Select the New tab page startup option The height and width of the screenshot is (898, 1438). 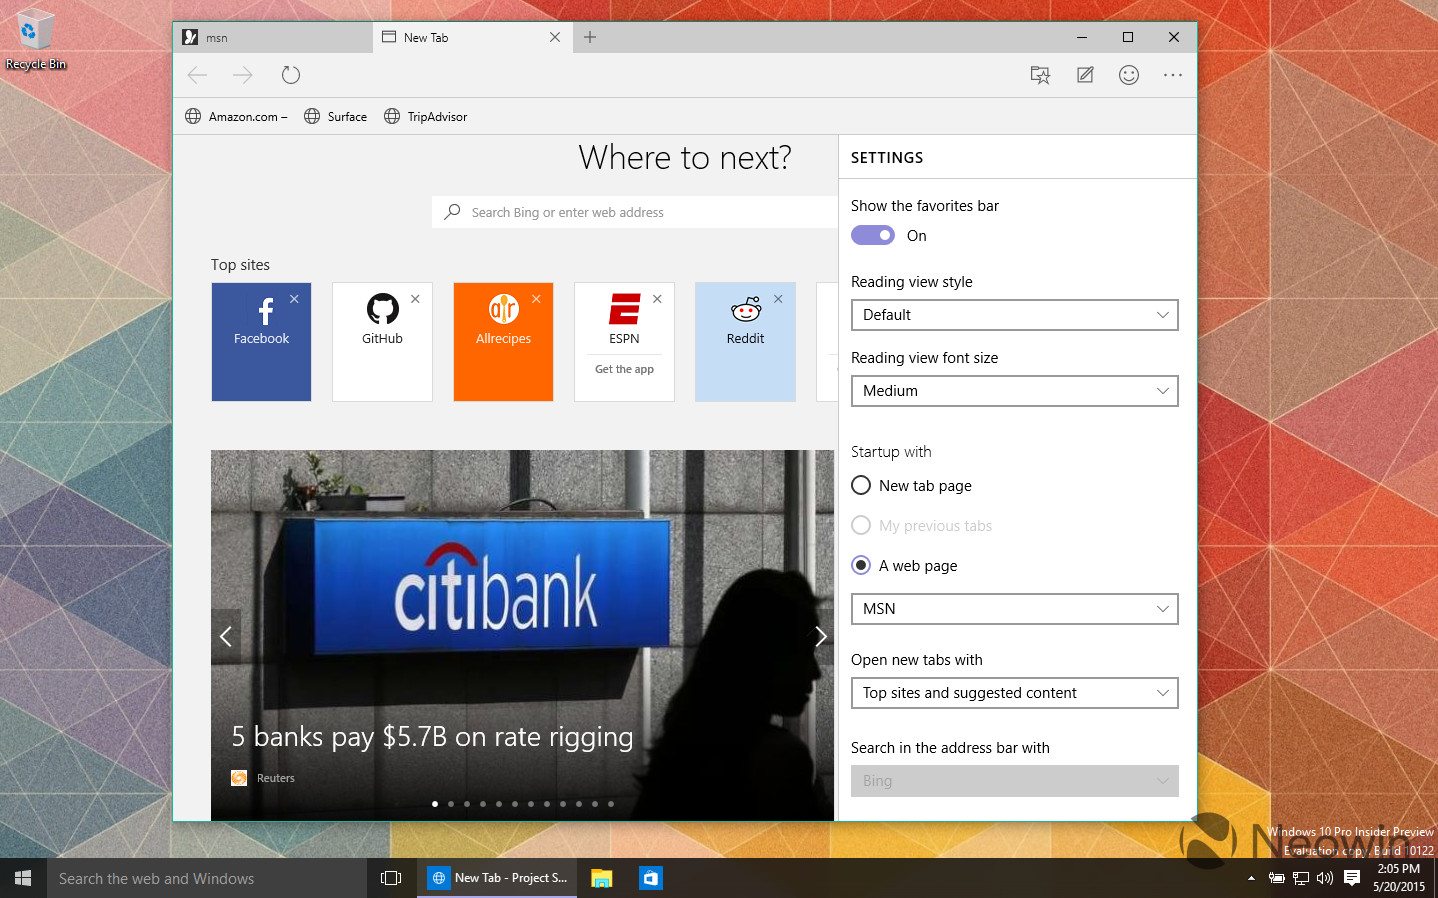coord(861,485)
